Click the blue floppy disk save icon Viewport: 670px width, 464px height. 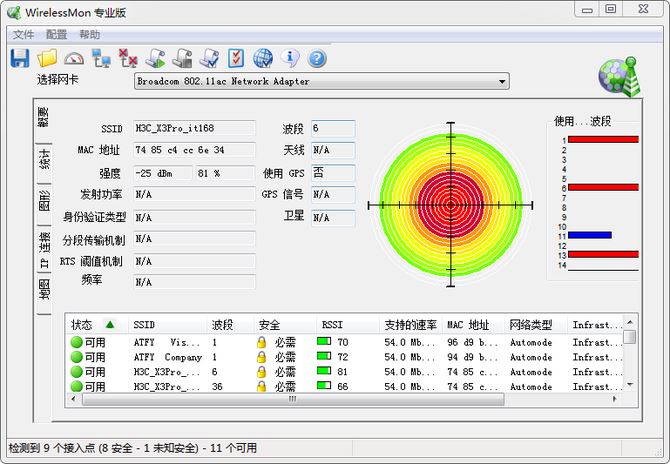[x=20, y=58]
